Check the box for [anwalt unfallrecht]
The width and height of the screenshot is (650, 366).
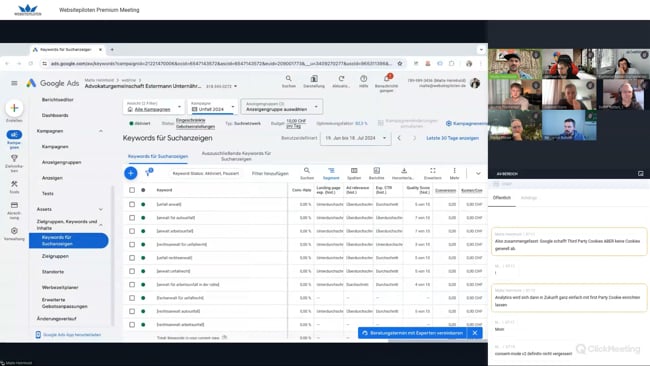click(x=132, y=271)
